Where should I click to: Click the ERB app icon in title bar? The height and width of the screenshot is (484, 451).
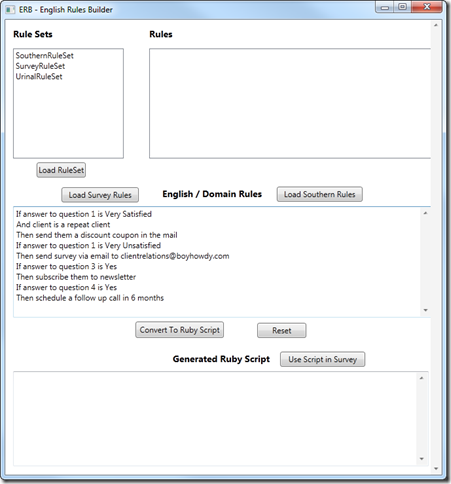(x=10, y=10)
